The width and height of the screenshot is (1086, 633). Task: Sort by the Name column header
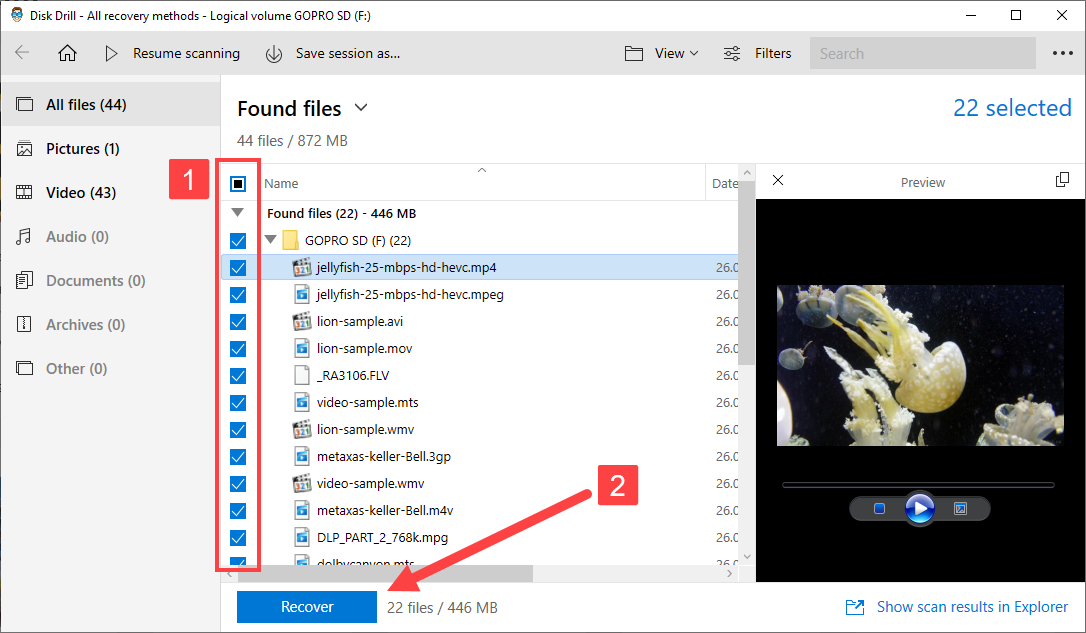coord(281,184)
